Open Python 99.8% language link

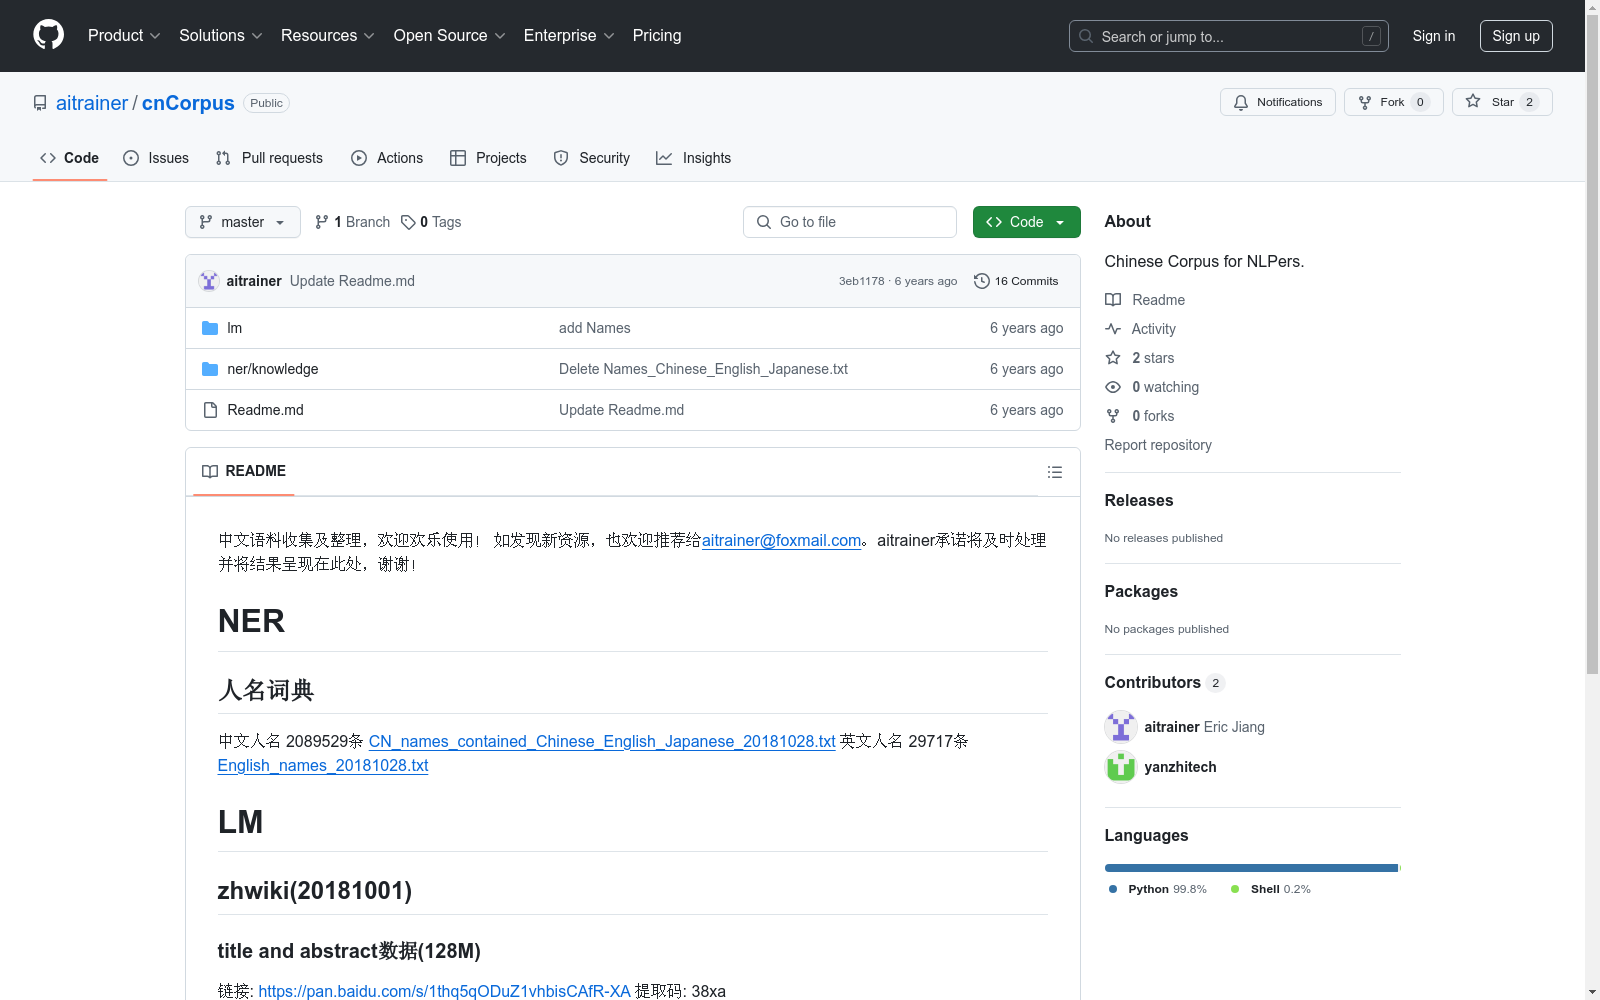coord(1157,889)
